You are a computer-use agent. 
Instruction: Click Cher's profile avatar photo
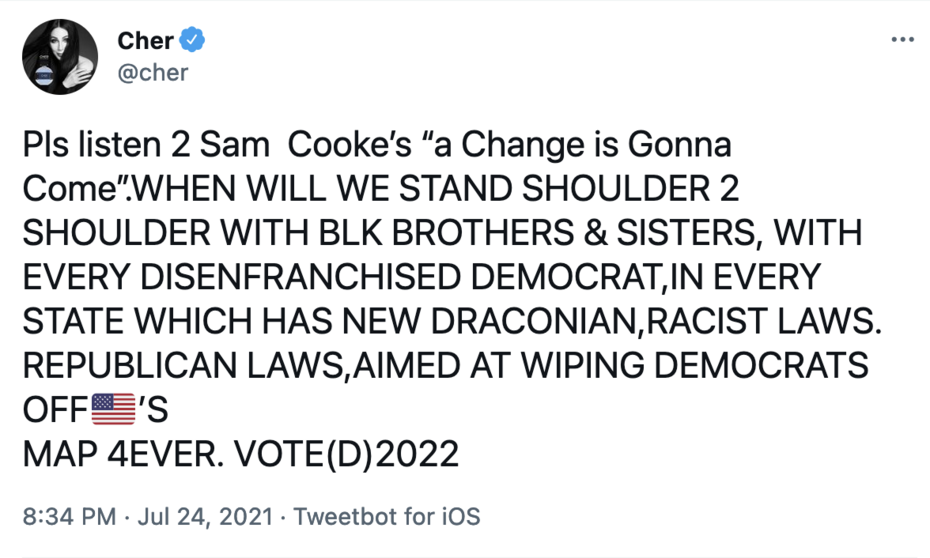60,56
